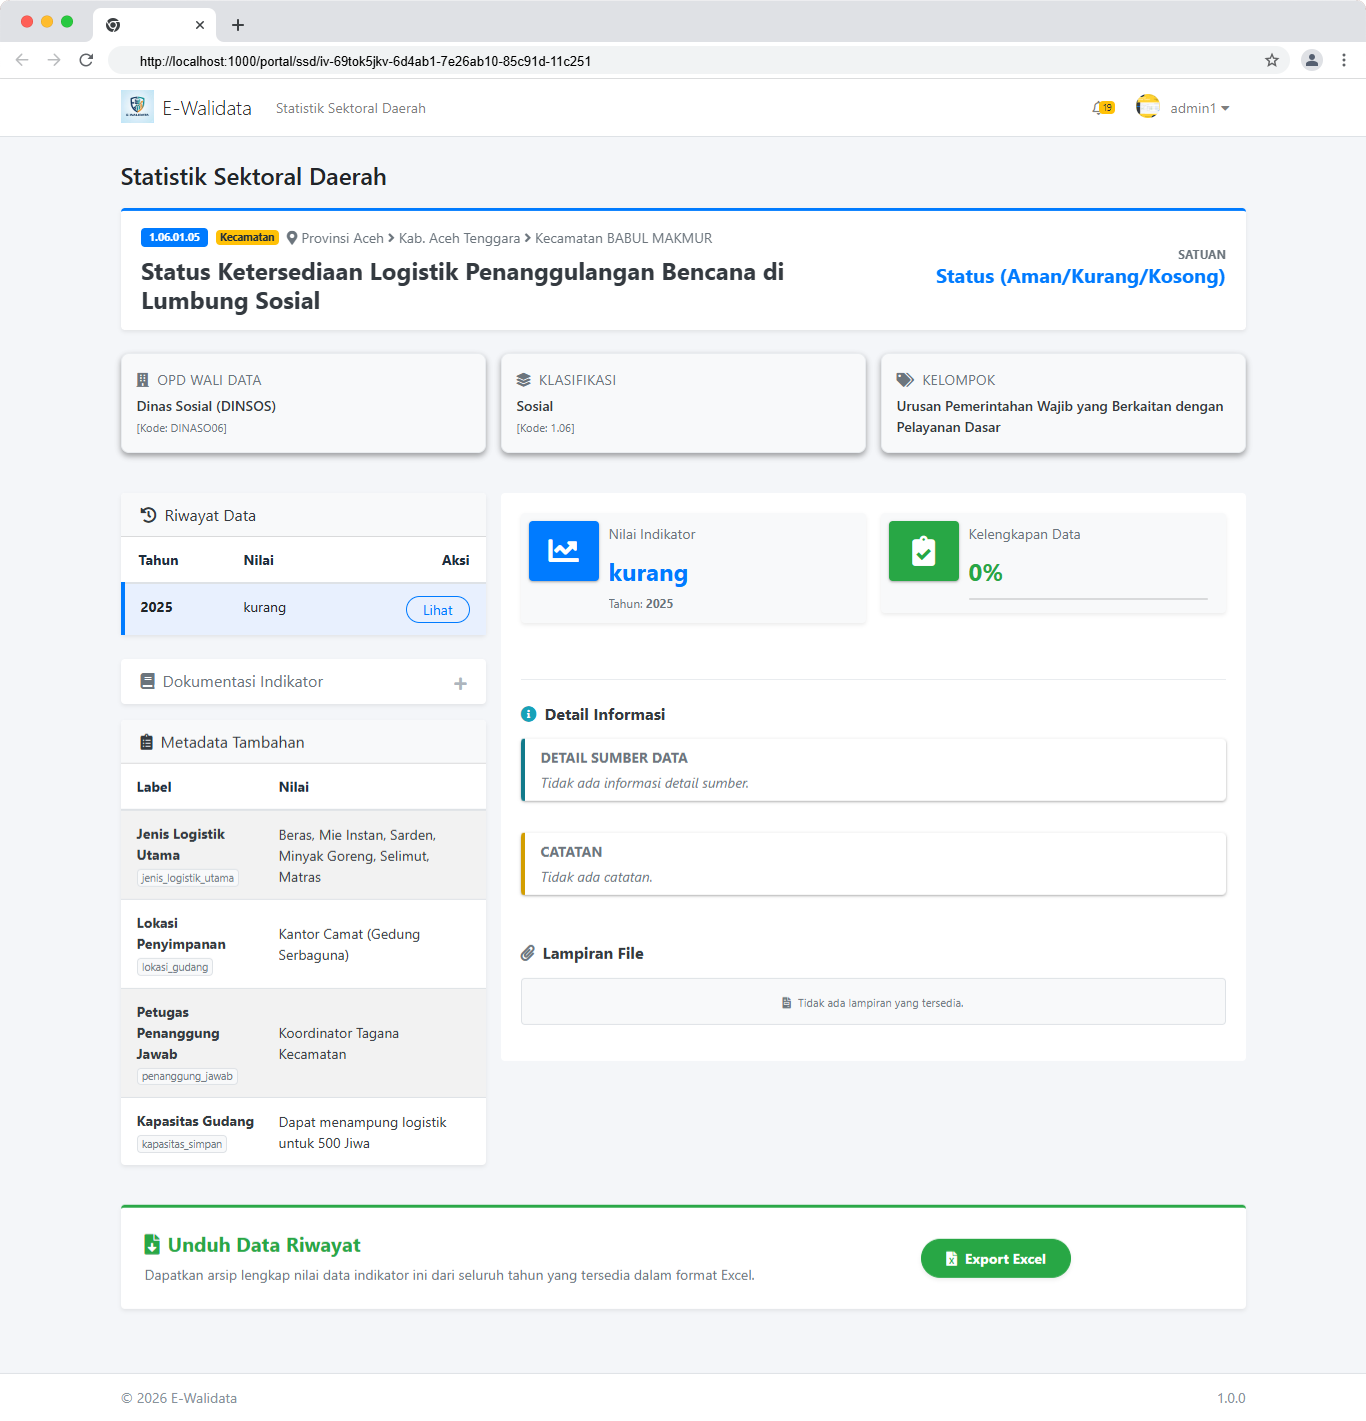Bookmark this page with the star icon

pyautogui.click(x=1271, y=60)
